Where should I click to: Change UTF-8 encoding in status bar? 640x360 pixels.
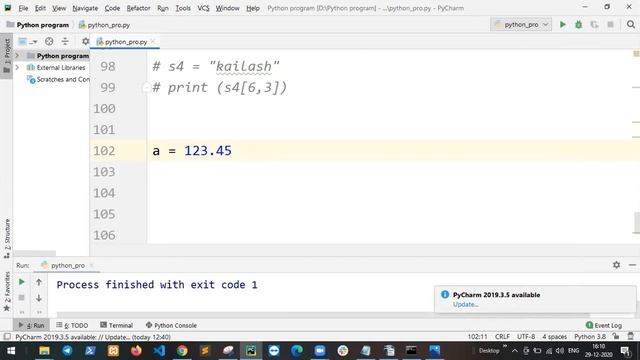click(x=526, y=337)
